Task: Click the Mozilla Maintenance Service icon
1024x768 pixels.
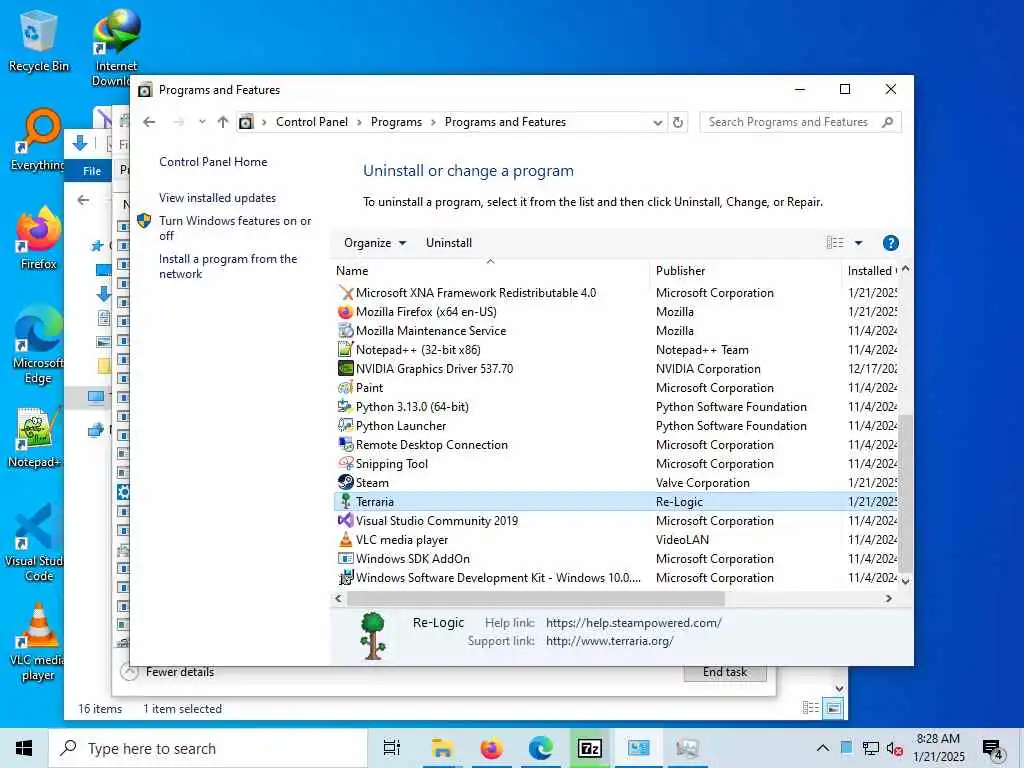Action: pos(345,331)
